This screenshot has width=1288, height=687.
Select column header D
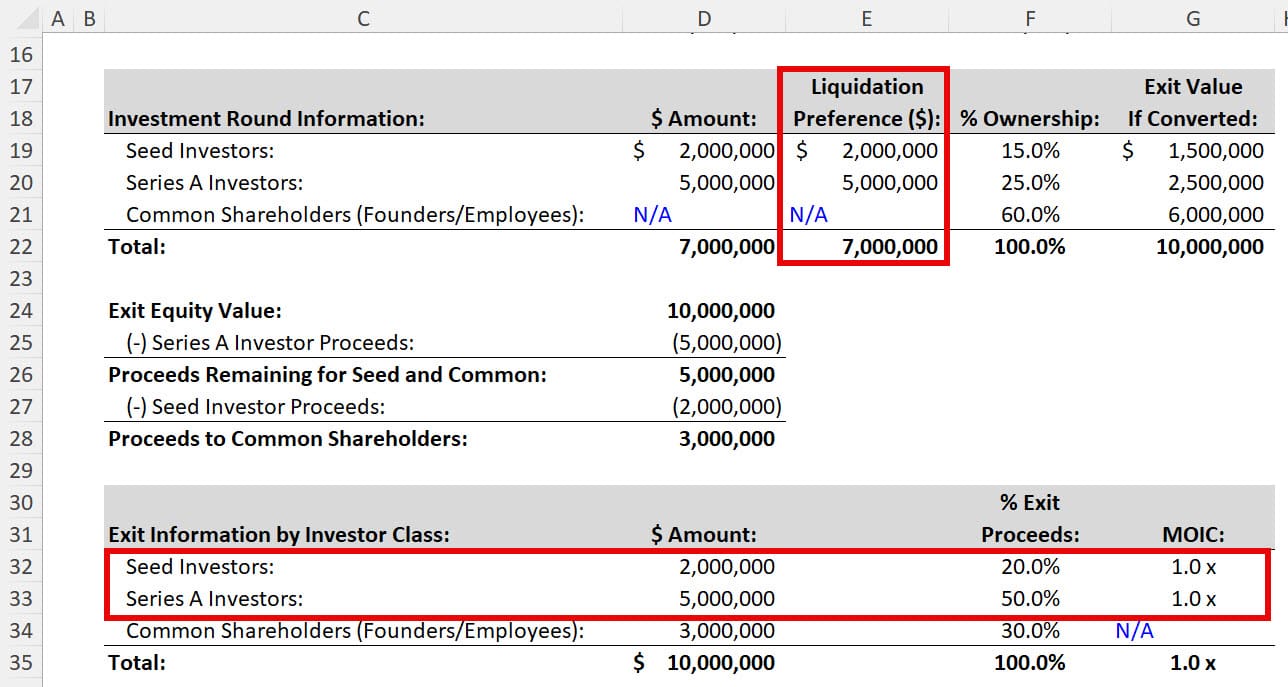(704, 17)
